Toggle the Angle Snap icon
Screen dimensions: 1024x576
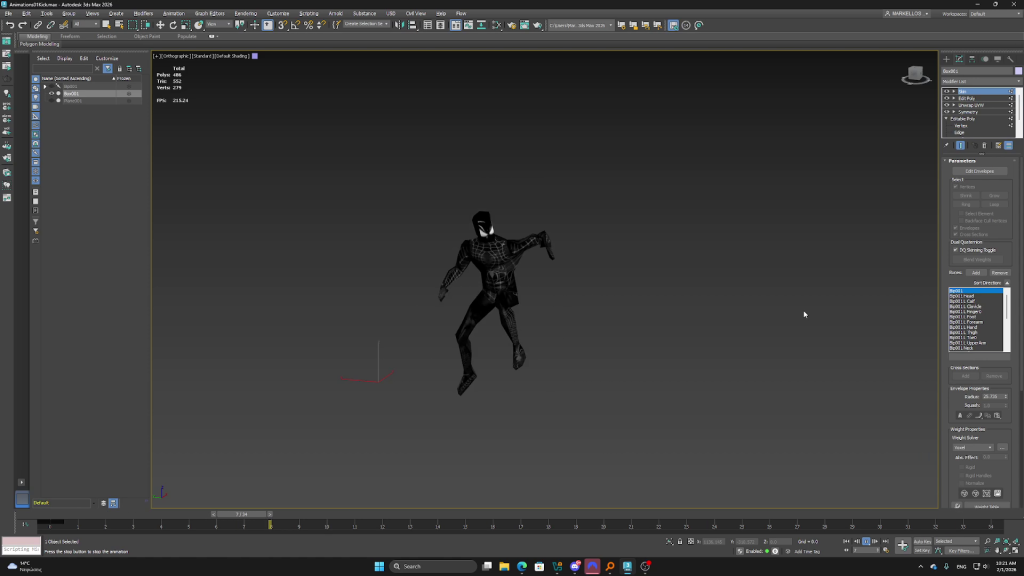295,25
